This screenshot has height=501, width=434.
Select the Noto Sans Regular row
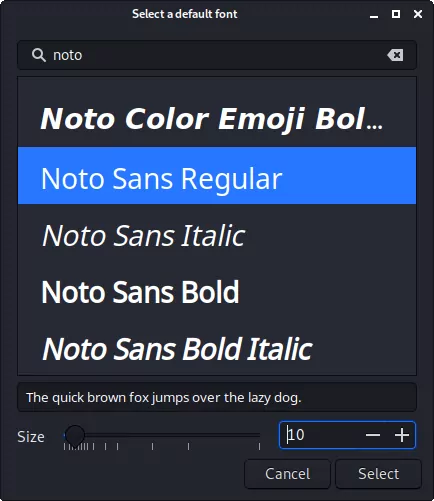217,175
